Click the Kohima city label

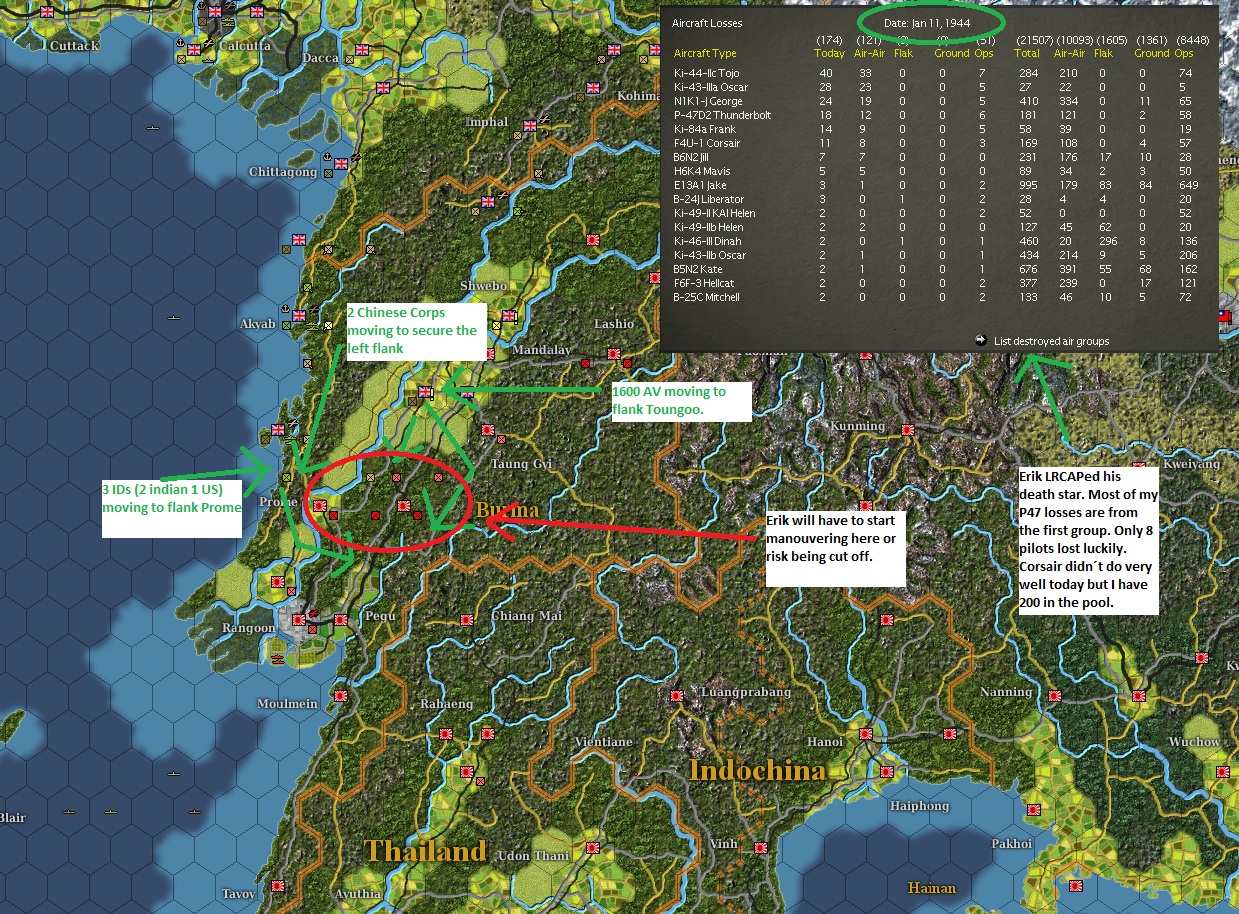(638, 96)
